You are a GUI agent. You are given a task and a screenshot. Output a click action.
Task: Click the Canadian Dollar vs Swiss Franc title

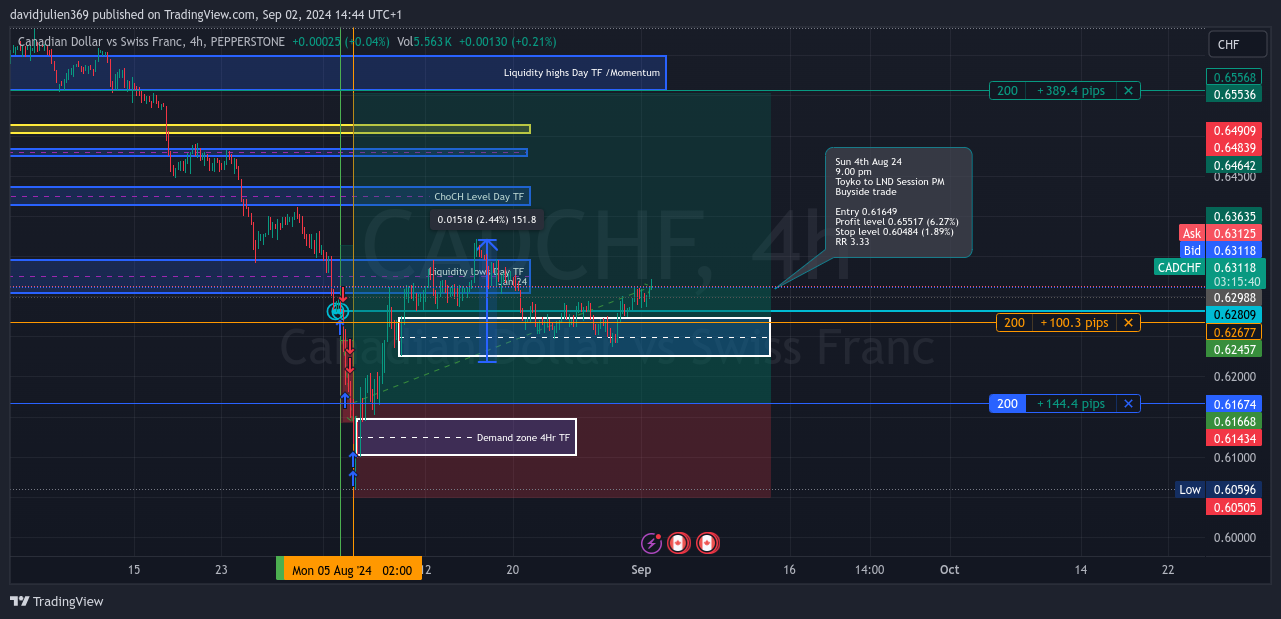point(100,42)
